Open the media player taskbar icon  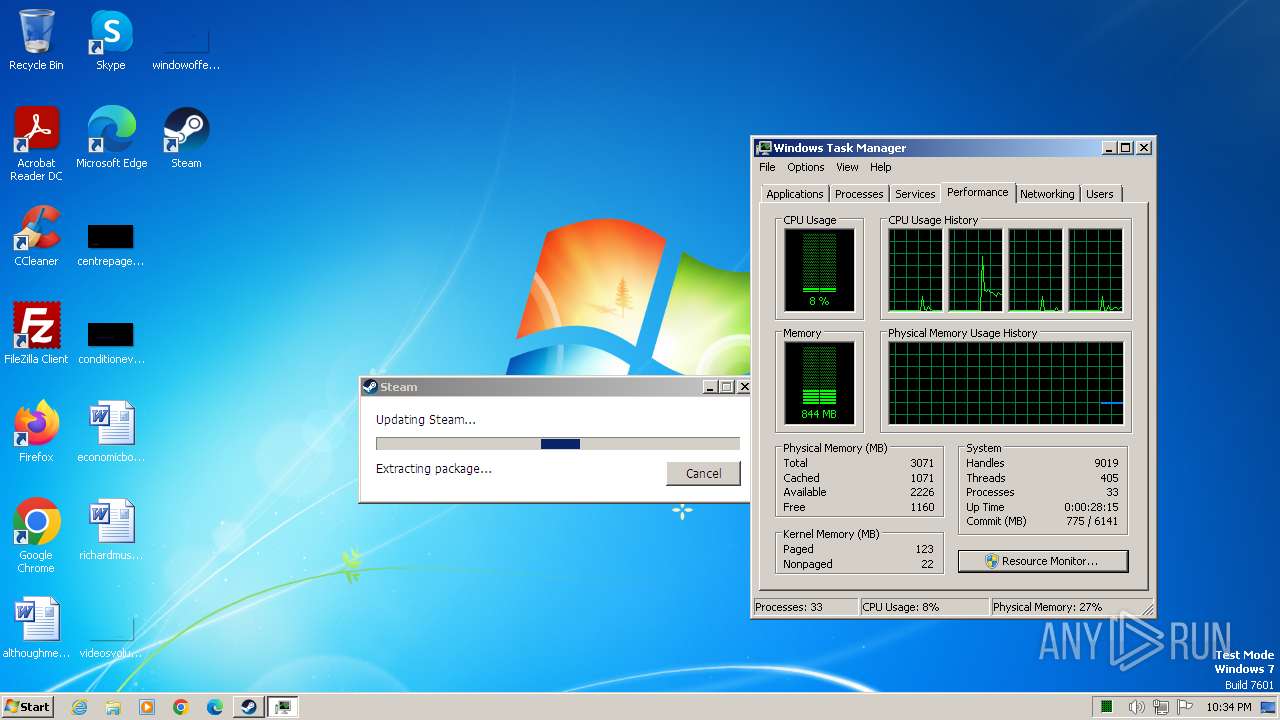pyautogui.click(x=147, y=707)
